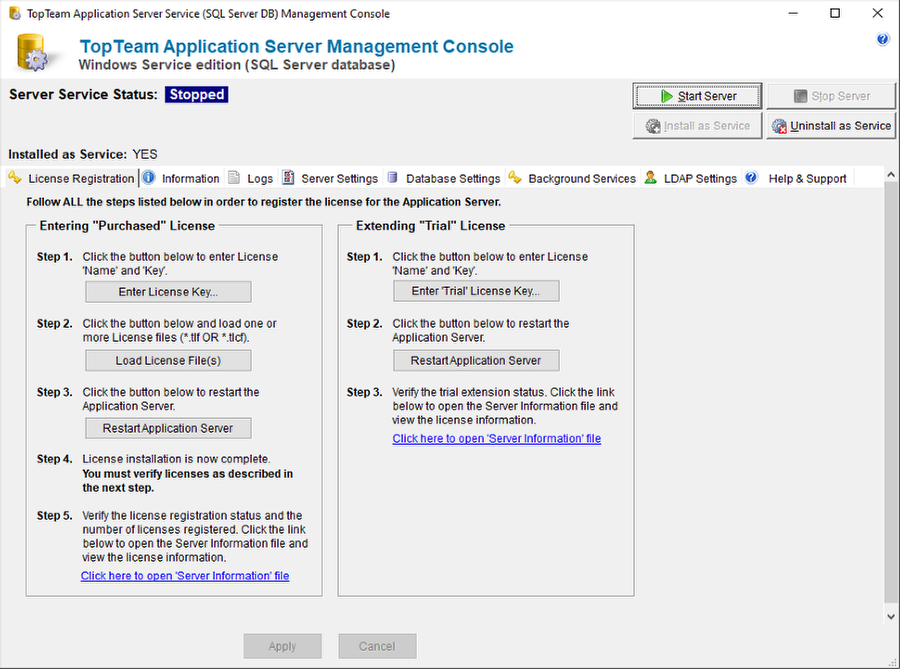Click the blue info icon of Information tab
The height and width of the screenshot is (669, 900).
tap(149, 178)
